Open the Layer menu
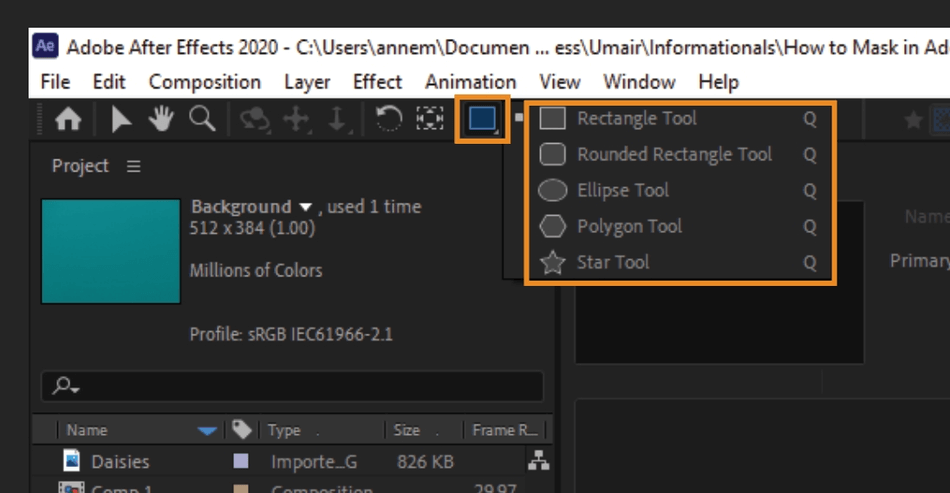The image size is (950, 493). click(307, 82)
